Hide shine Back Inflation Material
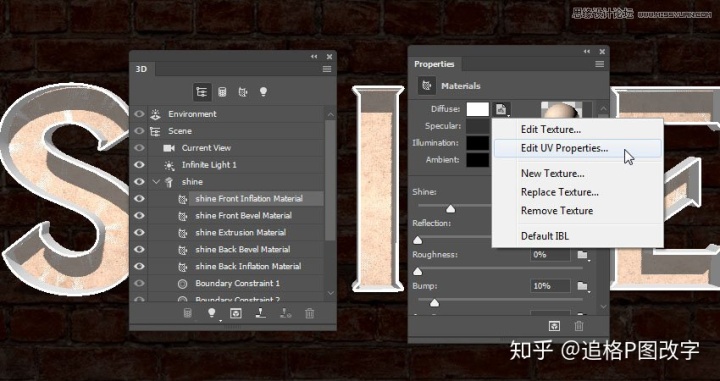Screen dimensions: 720x381 click(x=139, y=267)
